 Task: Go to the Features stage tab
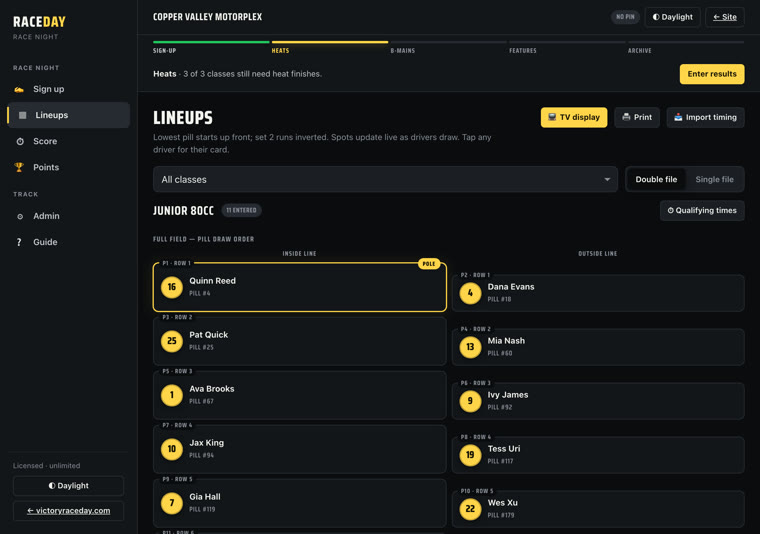567,47
